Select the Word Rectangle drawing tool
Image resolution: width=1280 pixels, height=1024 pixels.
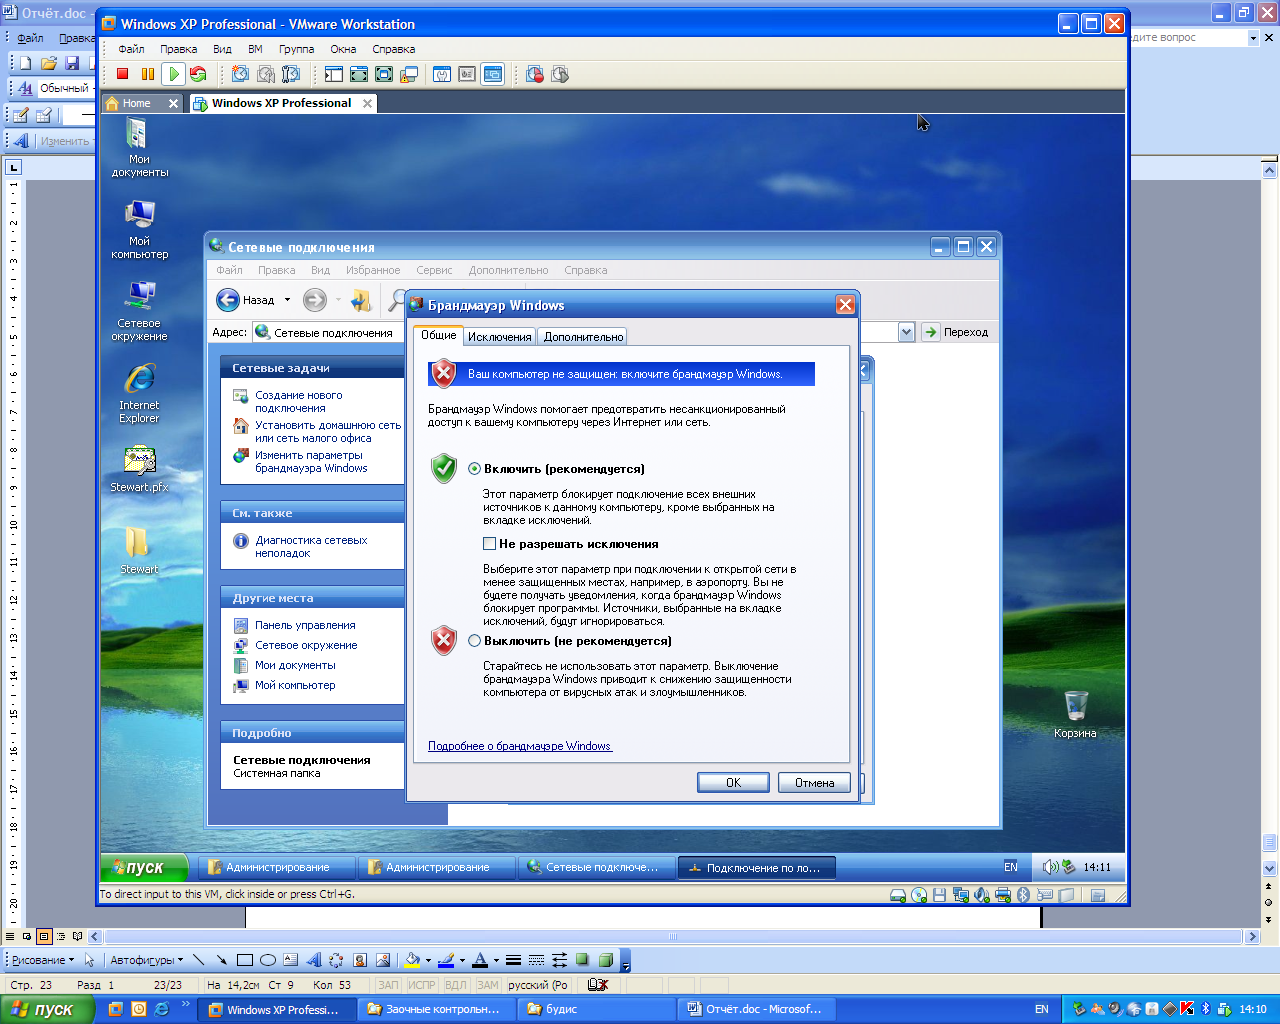(244, 960)
